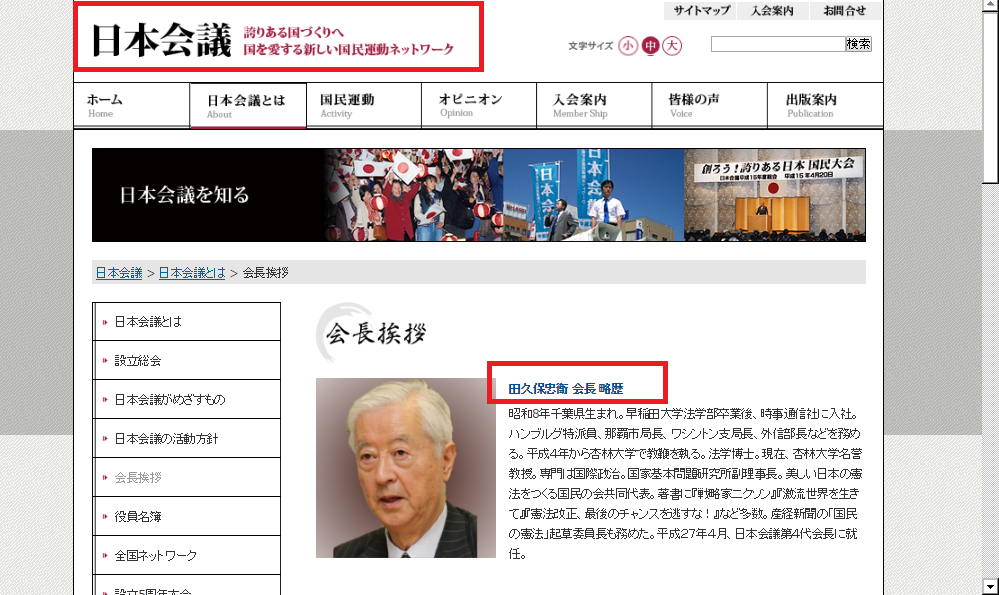999x595 pixels.
Task: Select large font size 大
Action: [672, 46]
